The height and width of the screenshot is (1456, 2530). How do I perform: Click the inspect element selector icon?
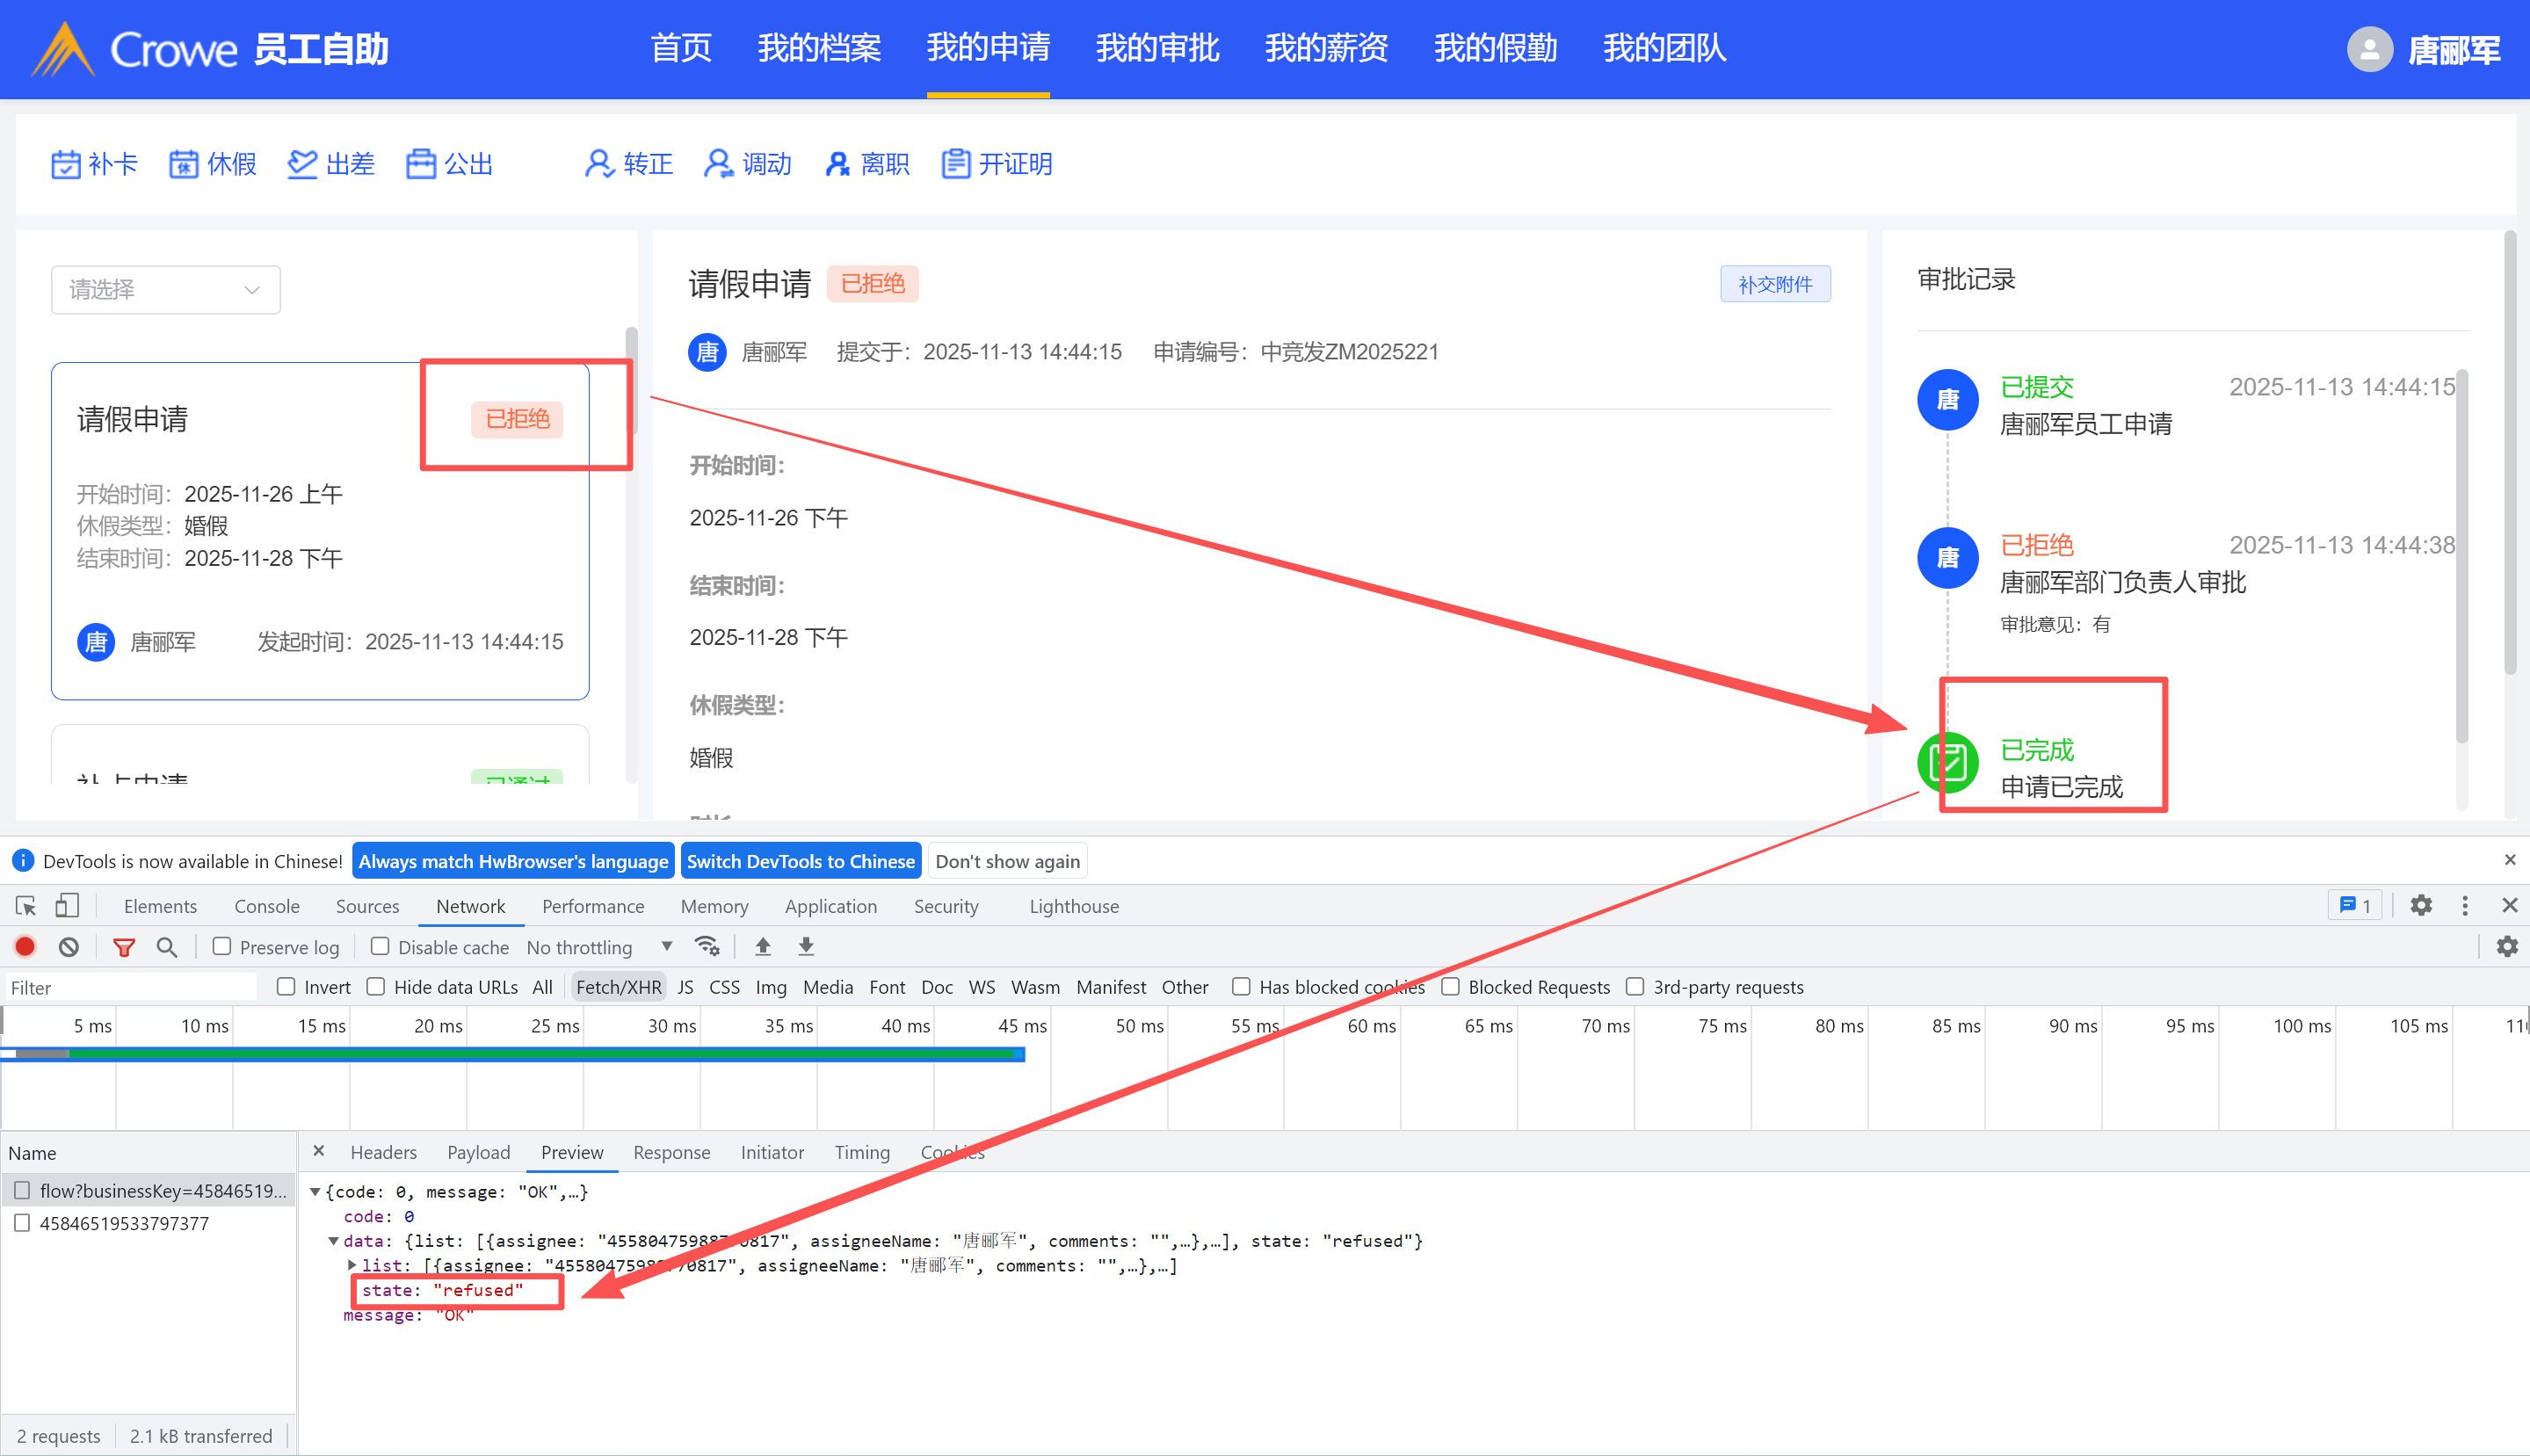[x=26, y=906]
